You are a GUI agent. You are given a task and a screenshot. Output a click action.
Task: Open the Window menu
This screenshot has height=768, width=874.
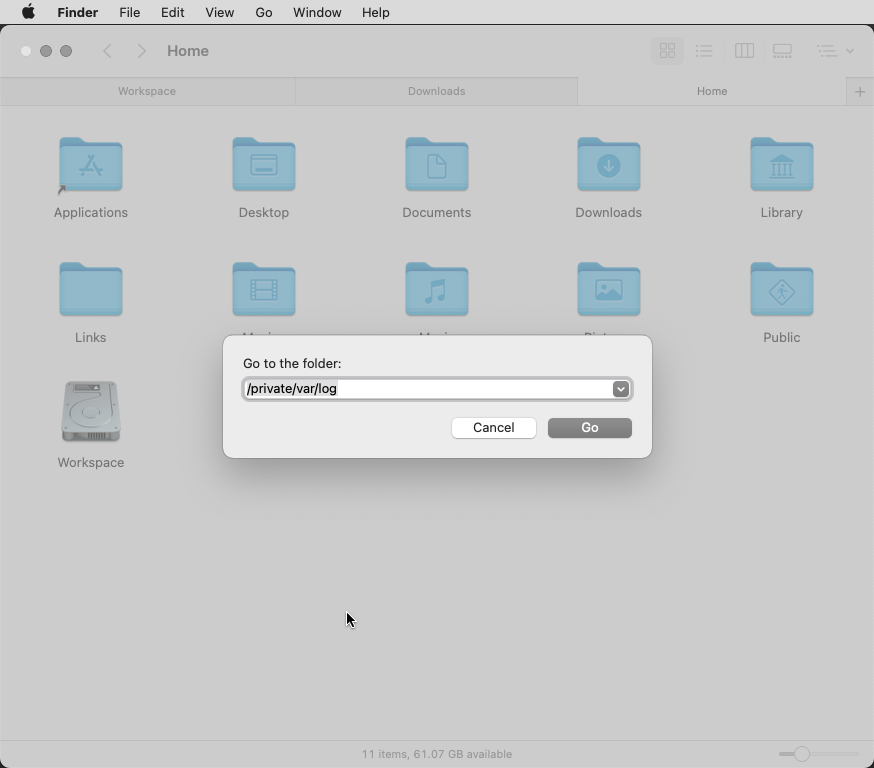317,12
